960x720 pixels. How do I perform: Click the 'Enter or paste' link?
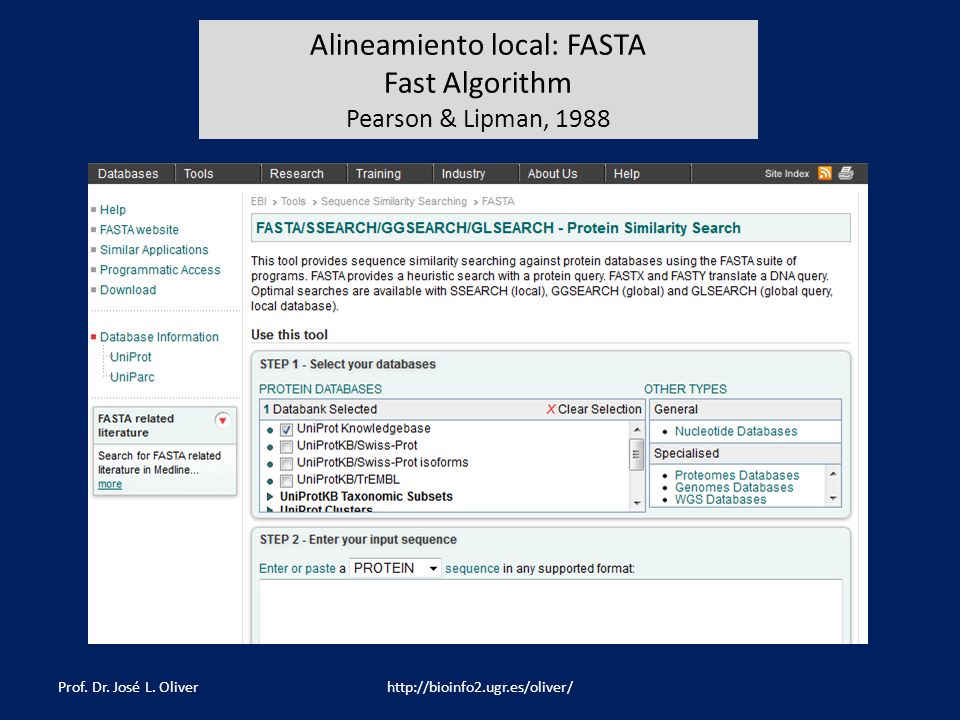297,569
